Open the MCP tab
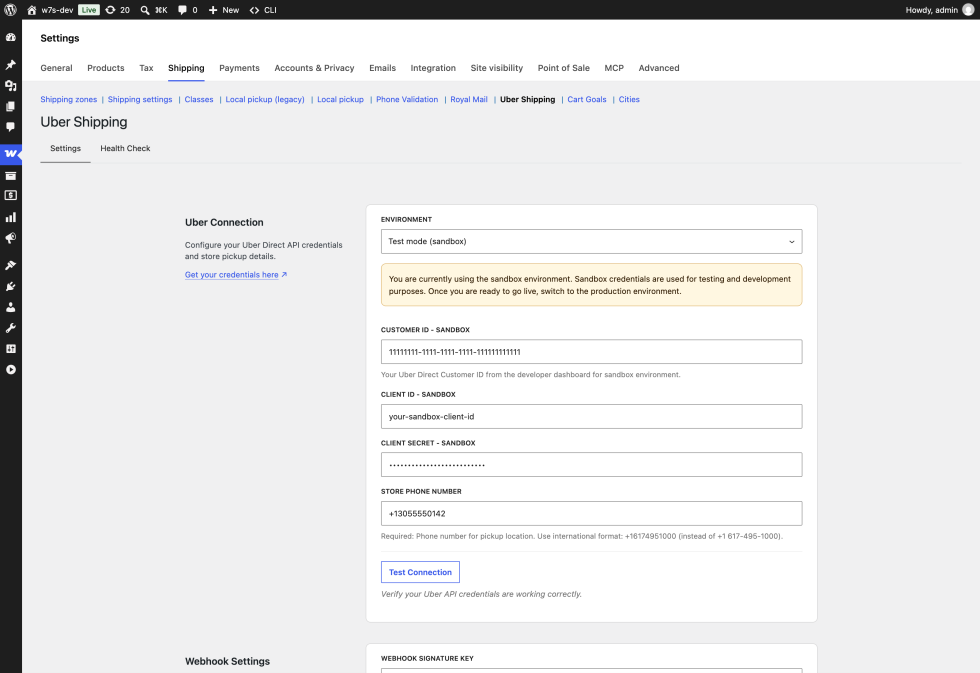The width and height of the screenshot is (980, 673). pos(614,68)
